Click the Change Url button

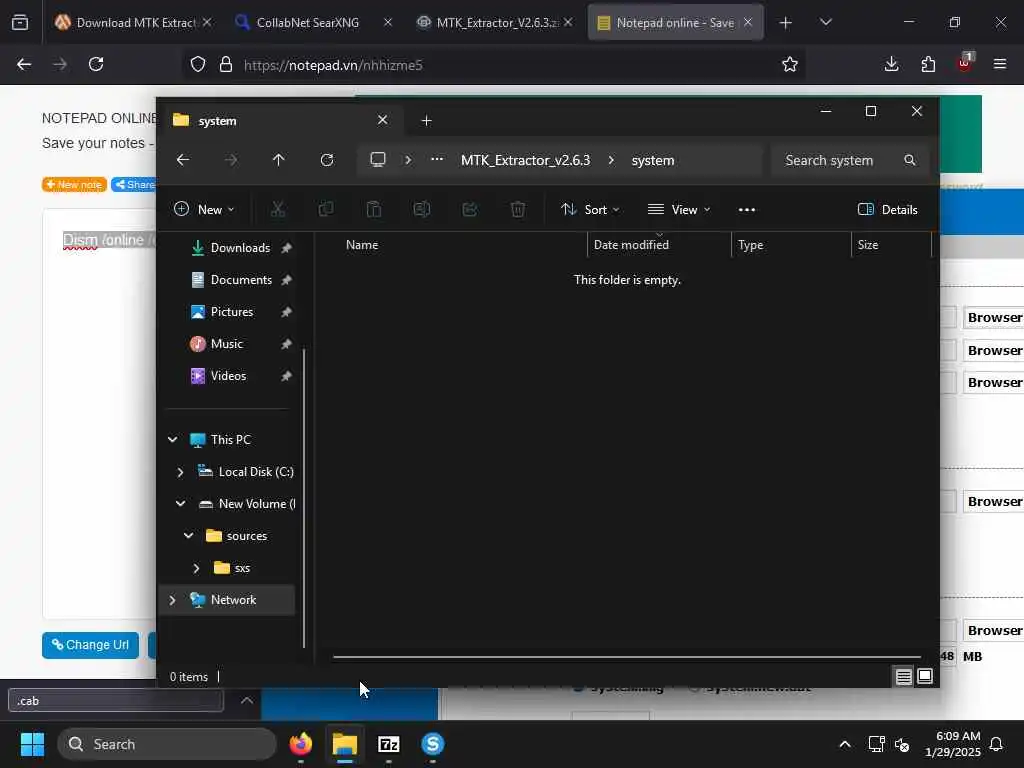91,645
